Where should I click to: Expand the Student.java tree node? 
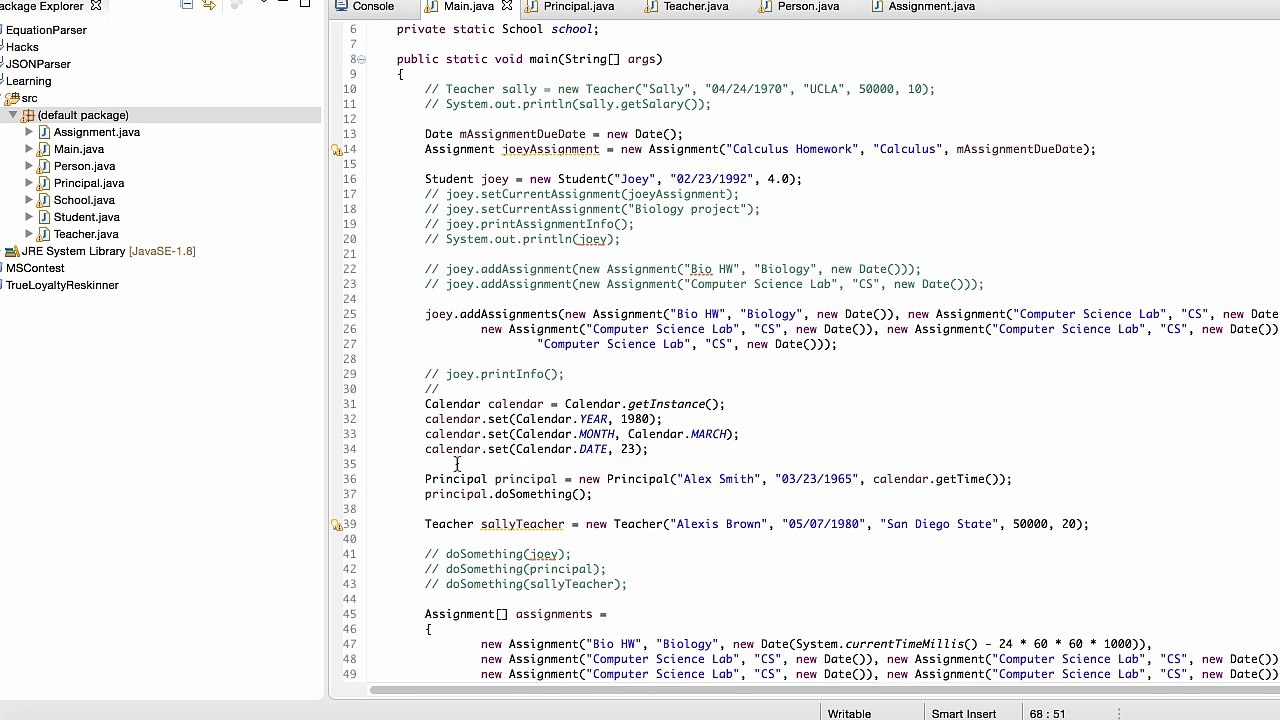pyautogui.click(x=29, y=217)
